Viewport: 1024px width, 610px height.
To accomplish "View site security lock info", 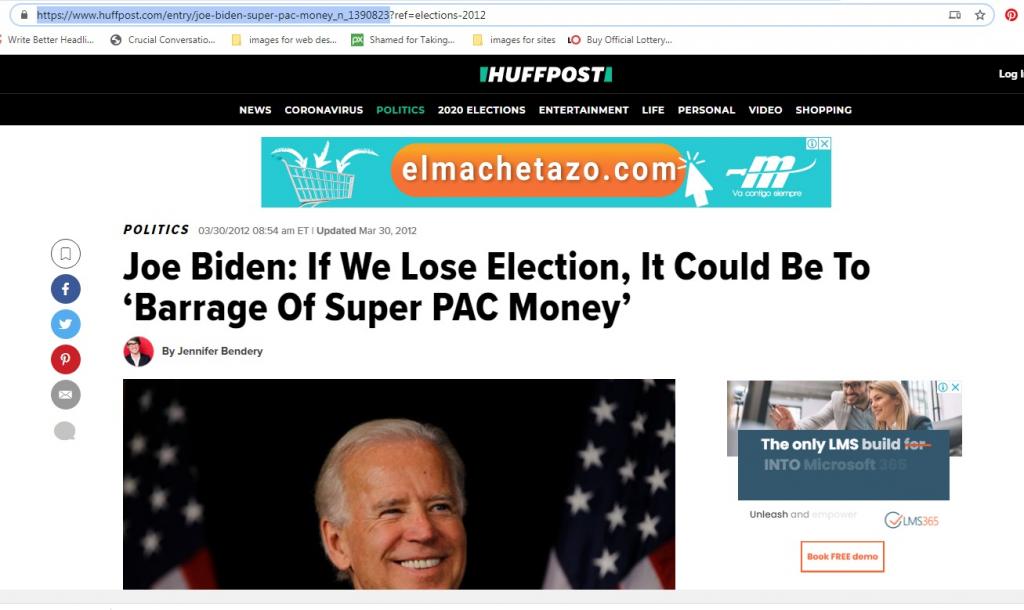I will pyautogui.click(x=24, y=14).
